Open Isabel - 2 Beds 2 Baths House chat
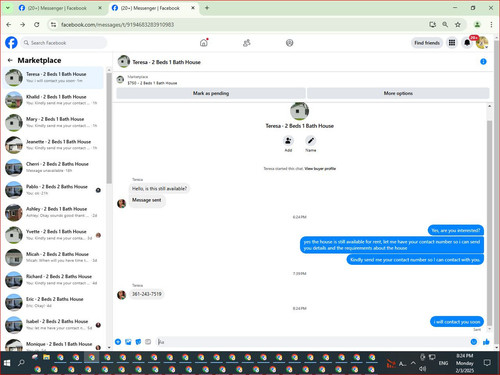500x375 pixels. point(53,325)
